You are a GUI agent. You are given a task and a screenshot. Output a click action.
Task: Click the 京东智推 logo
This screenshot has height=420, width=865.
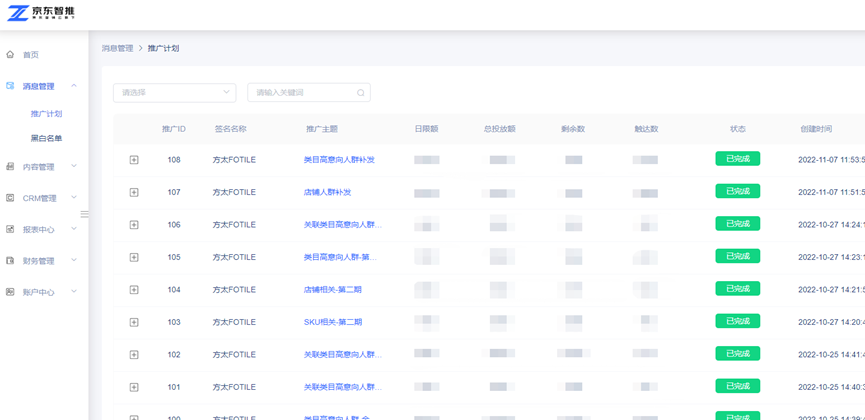pos(41,13)
